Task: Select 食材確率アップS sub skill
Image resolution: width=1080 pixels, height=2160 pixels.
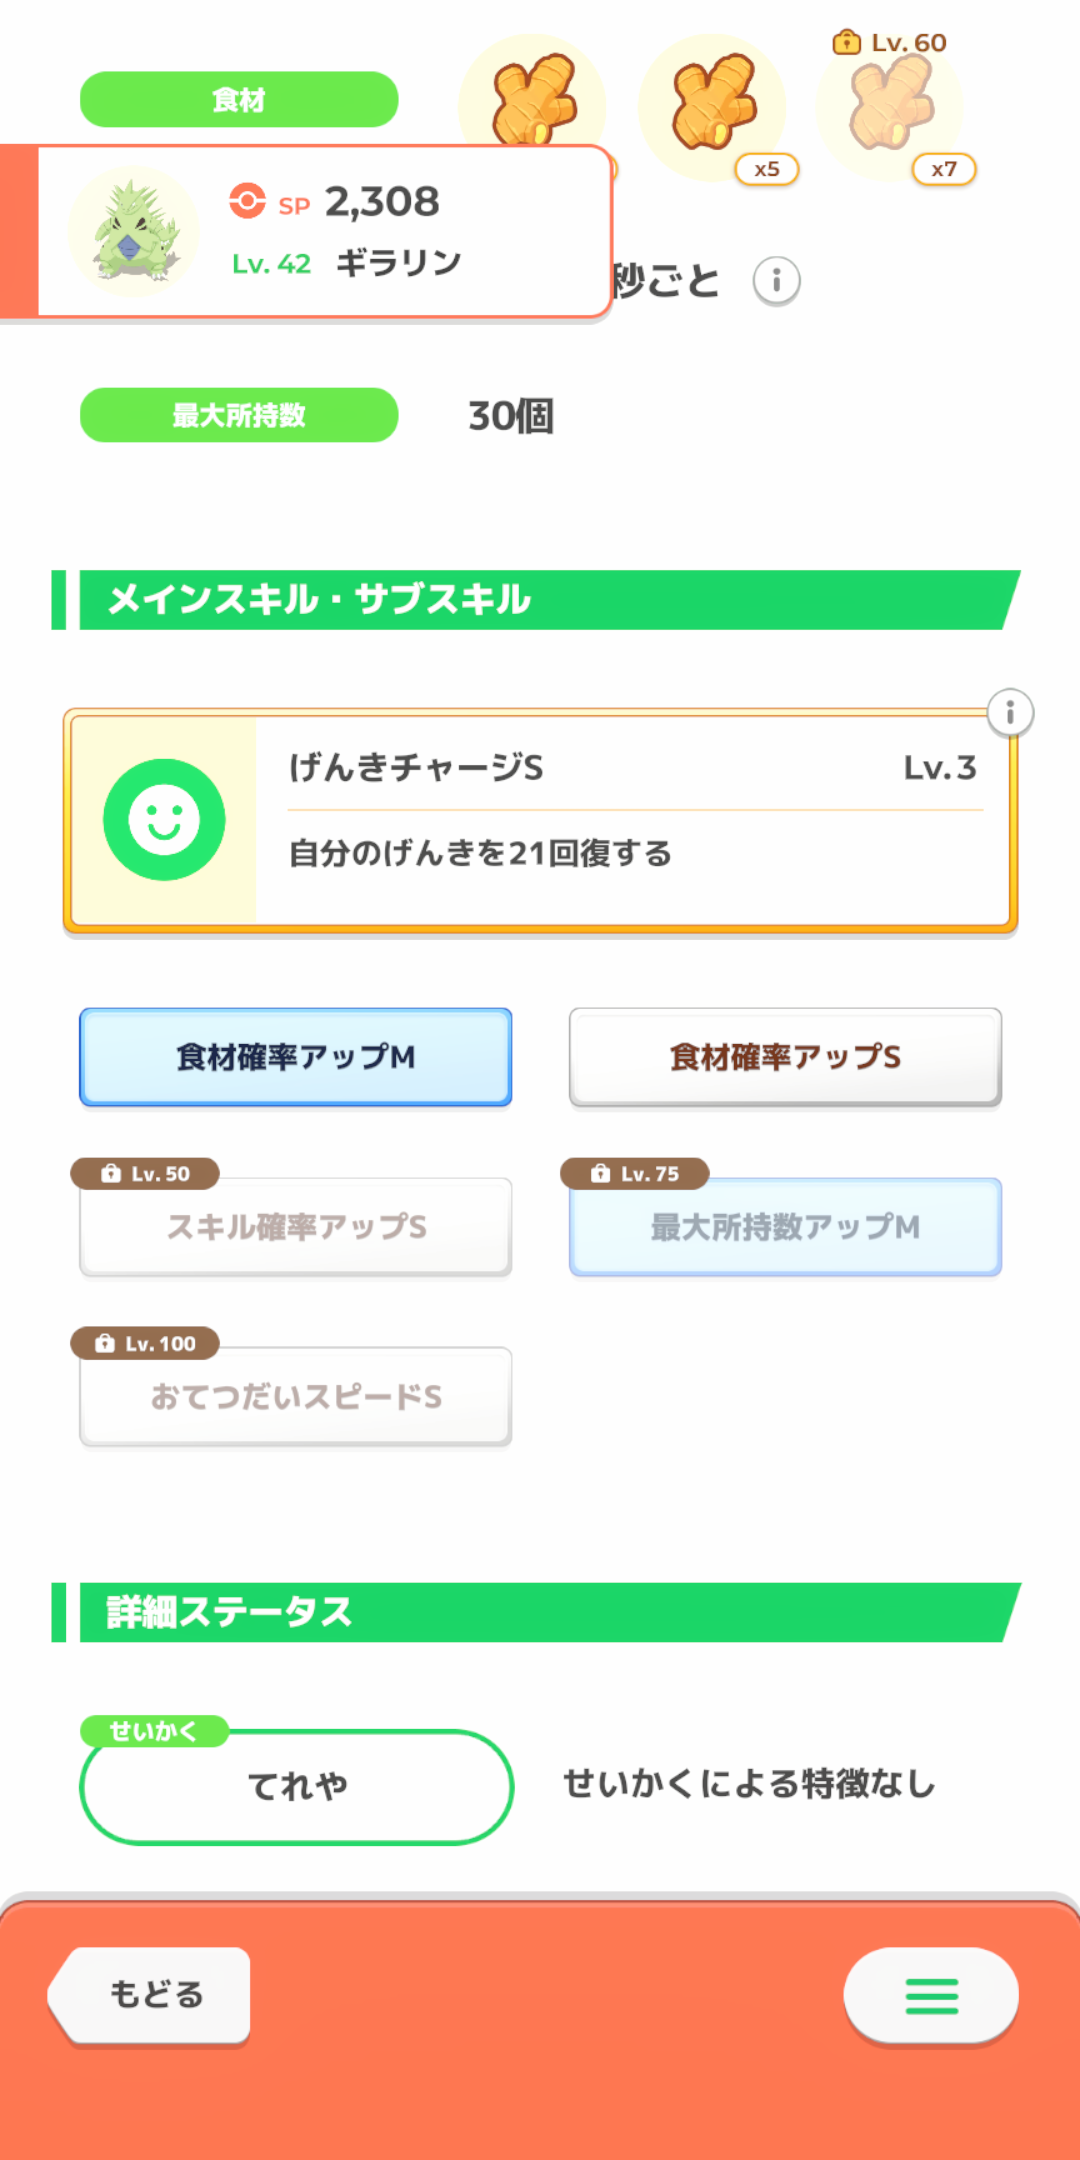Action: click(785, 1057)
